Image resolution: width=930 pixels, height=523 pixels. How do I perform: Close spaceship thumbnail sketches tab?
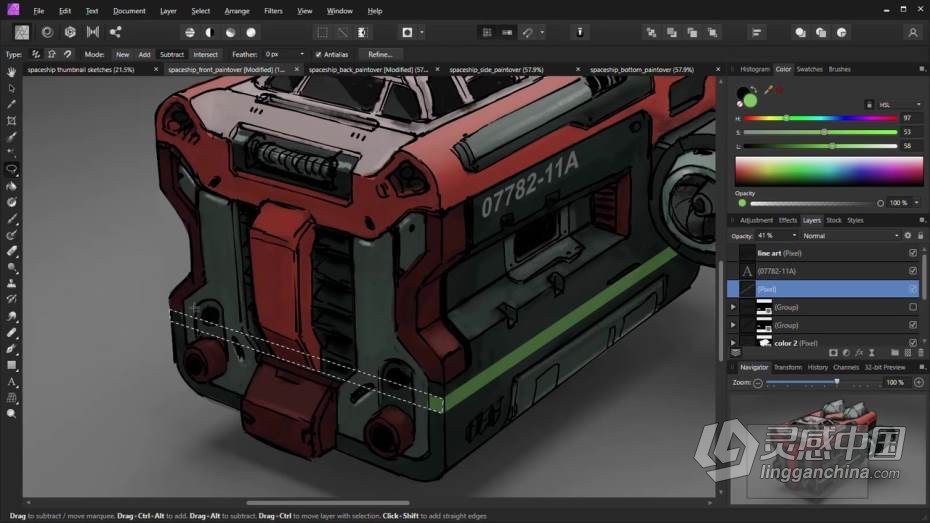coord(156,69)
